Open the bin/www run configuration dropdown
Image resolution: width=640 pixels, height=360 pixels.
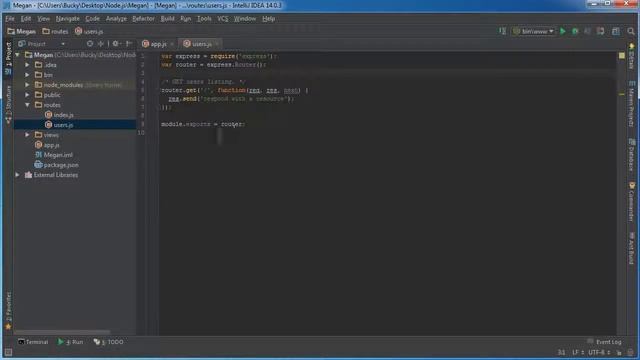533,31
